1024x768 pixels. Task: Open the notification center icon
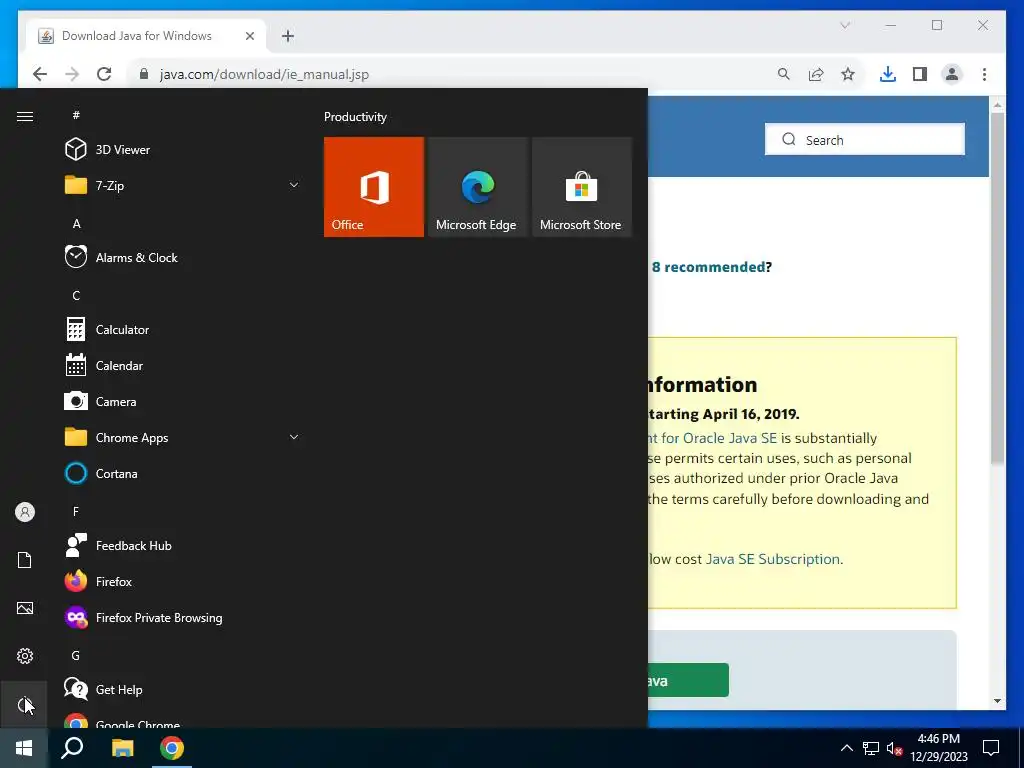click(x=991, y=748)
